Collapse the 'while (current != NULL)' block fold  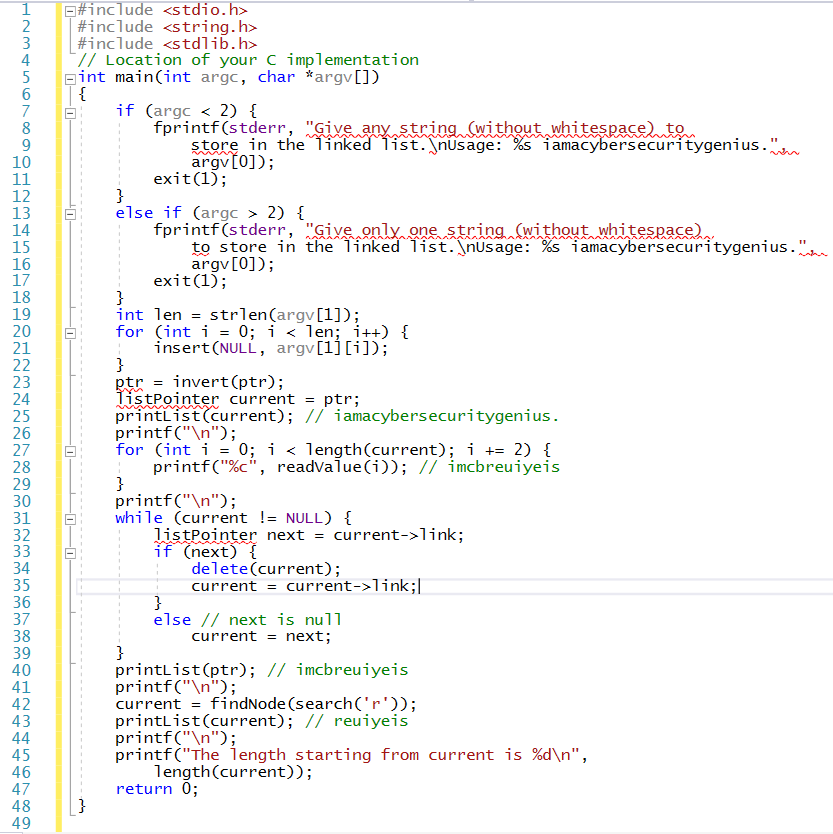click(70, 520)
